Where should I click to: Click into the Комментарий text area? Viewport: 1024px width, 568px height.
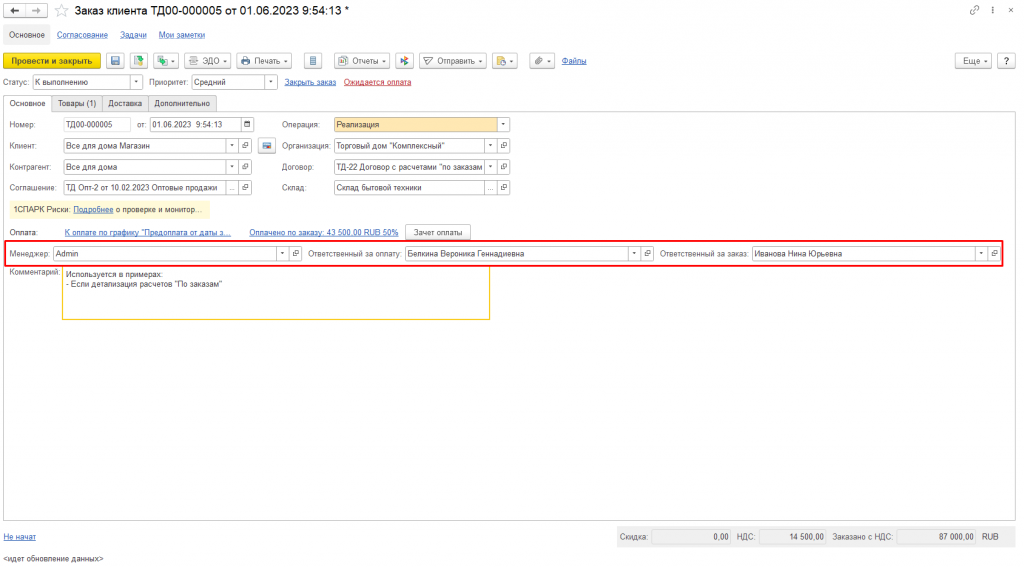coord(276,293)
